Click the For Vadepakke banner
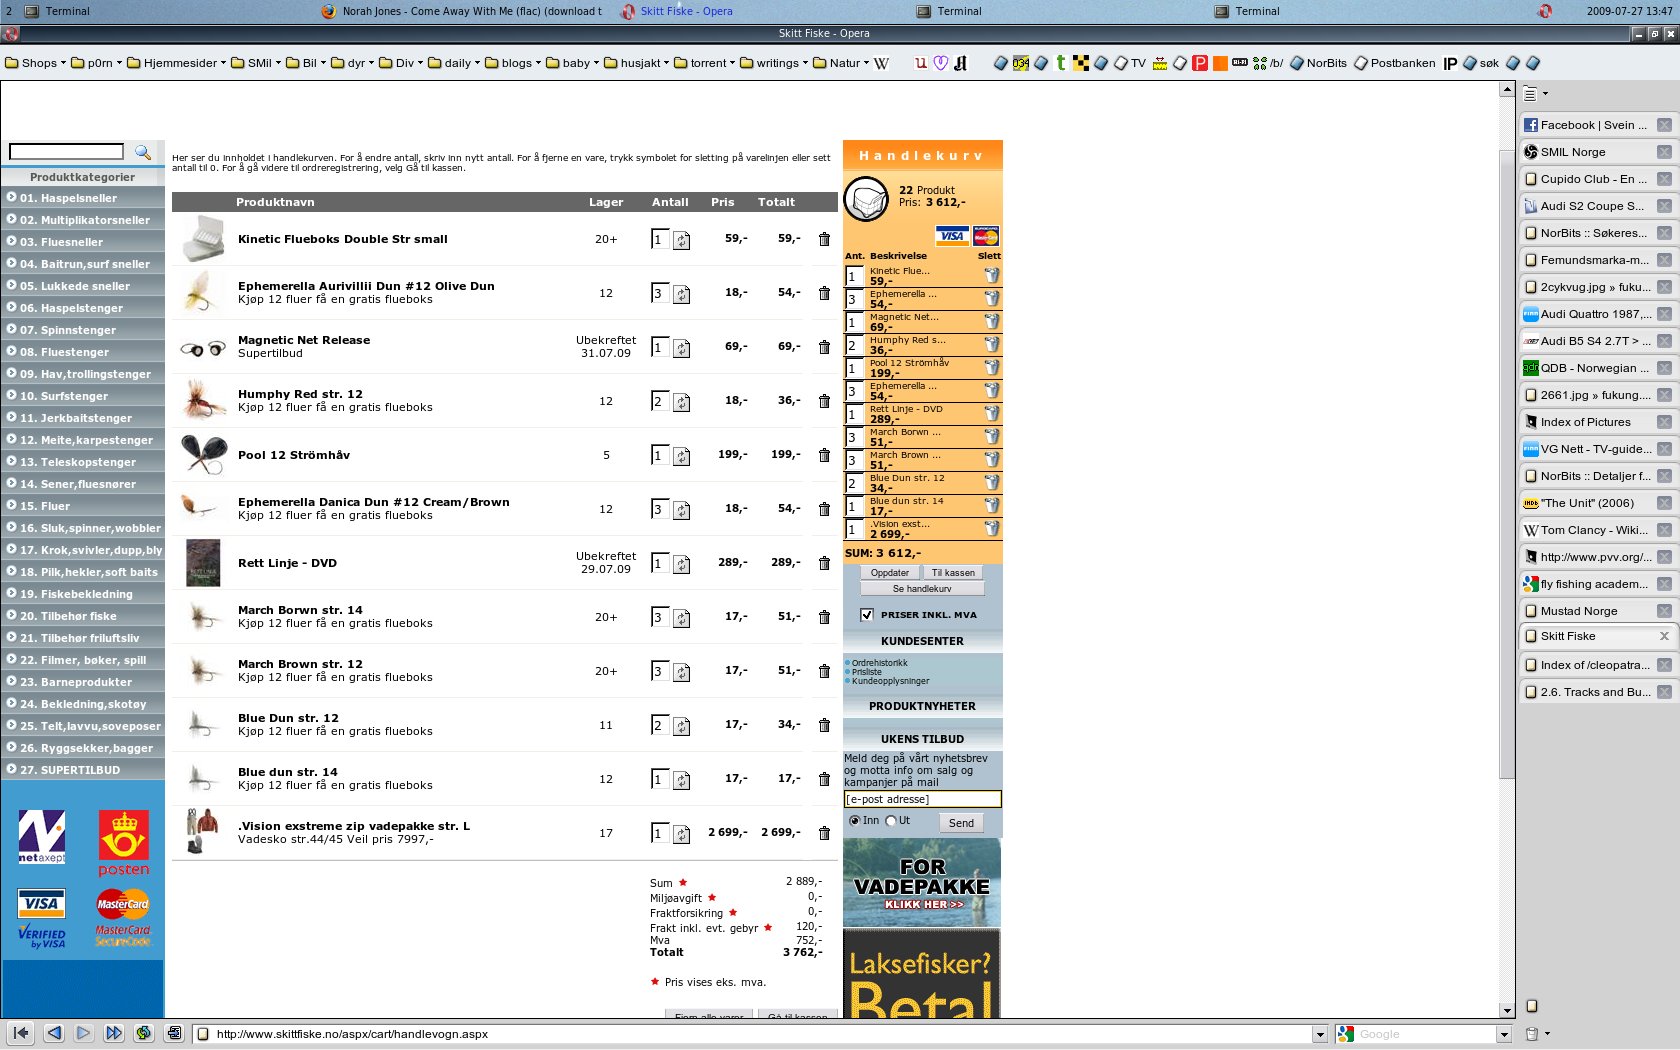The height and width of the screenshot is (1050, 1680). tap(921, 882)
